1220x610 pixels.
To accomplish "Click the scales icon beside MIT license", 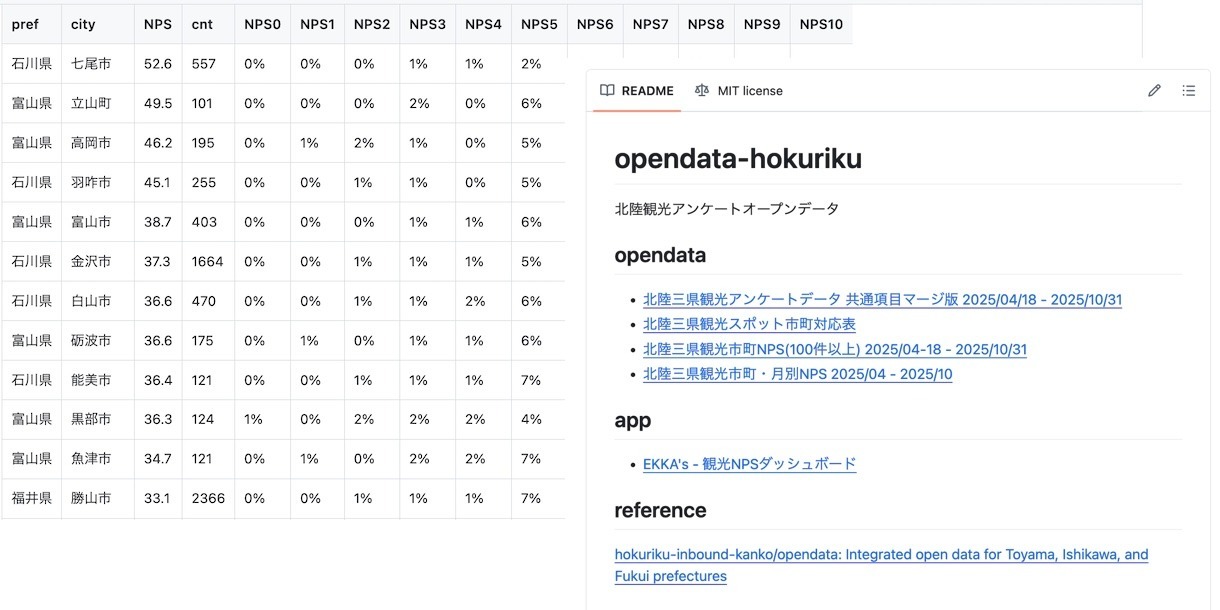I will coord(702,91).
